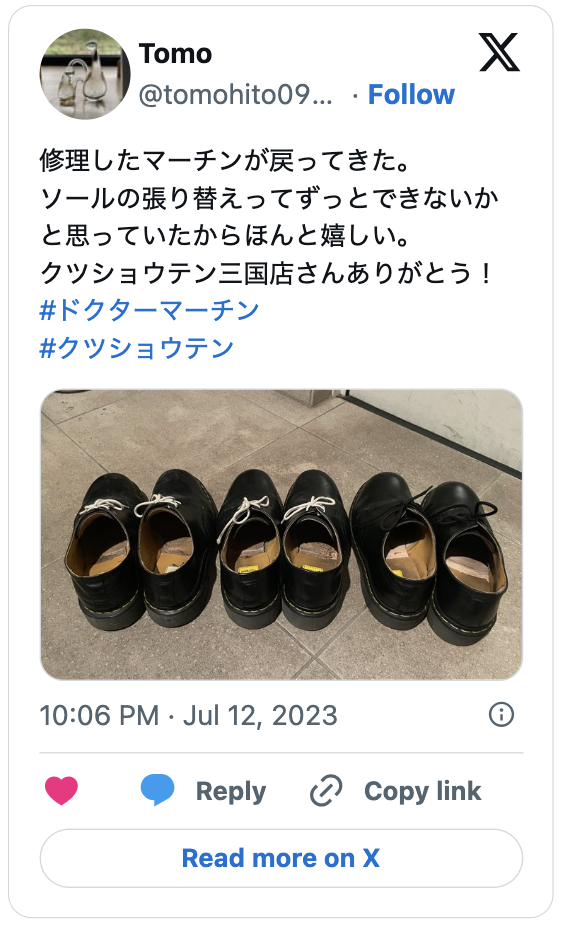Viewport: 562px width, 926px height.
Task: Click the black-laced pair of shoes in the photo
Action: pyautogui.click(x=429, y=558)
